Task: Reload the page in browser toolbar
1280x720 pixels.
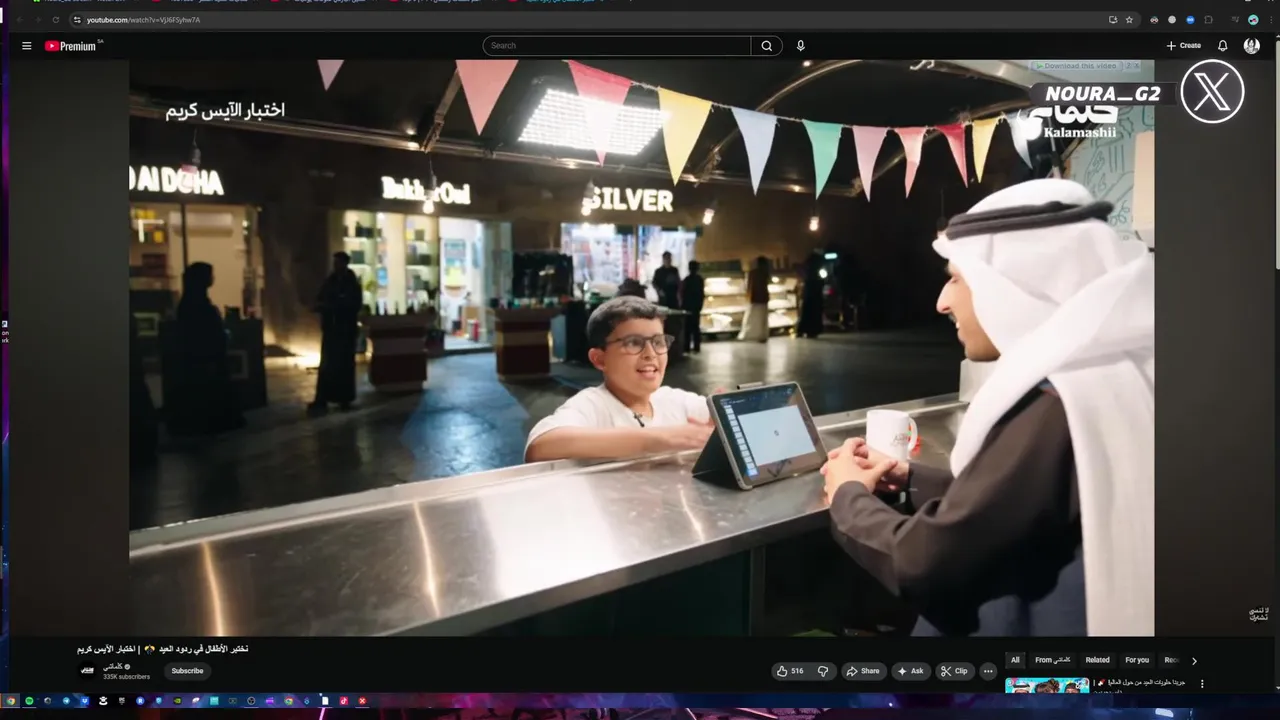Action: pos(55,20)
